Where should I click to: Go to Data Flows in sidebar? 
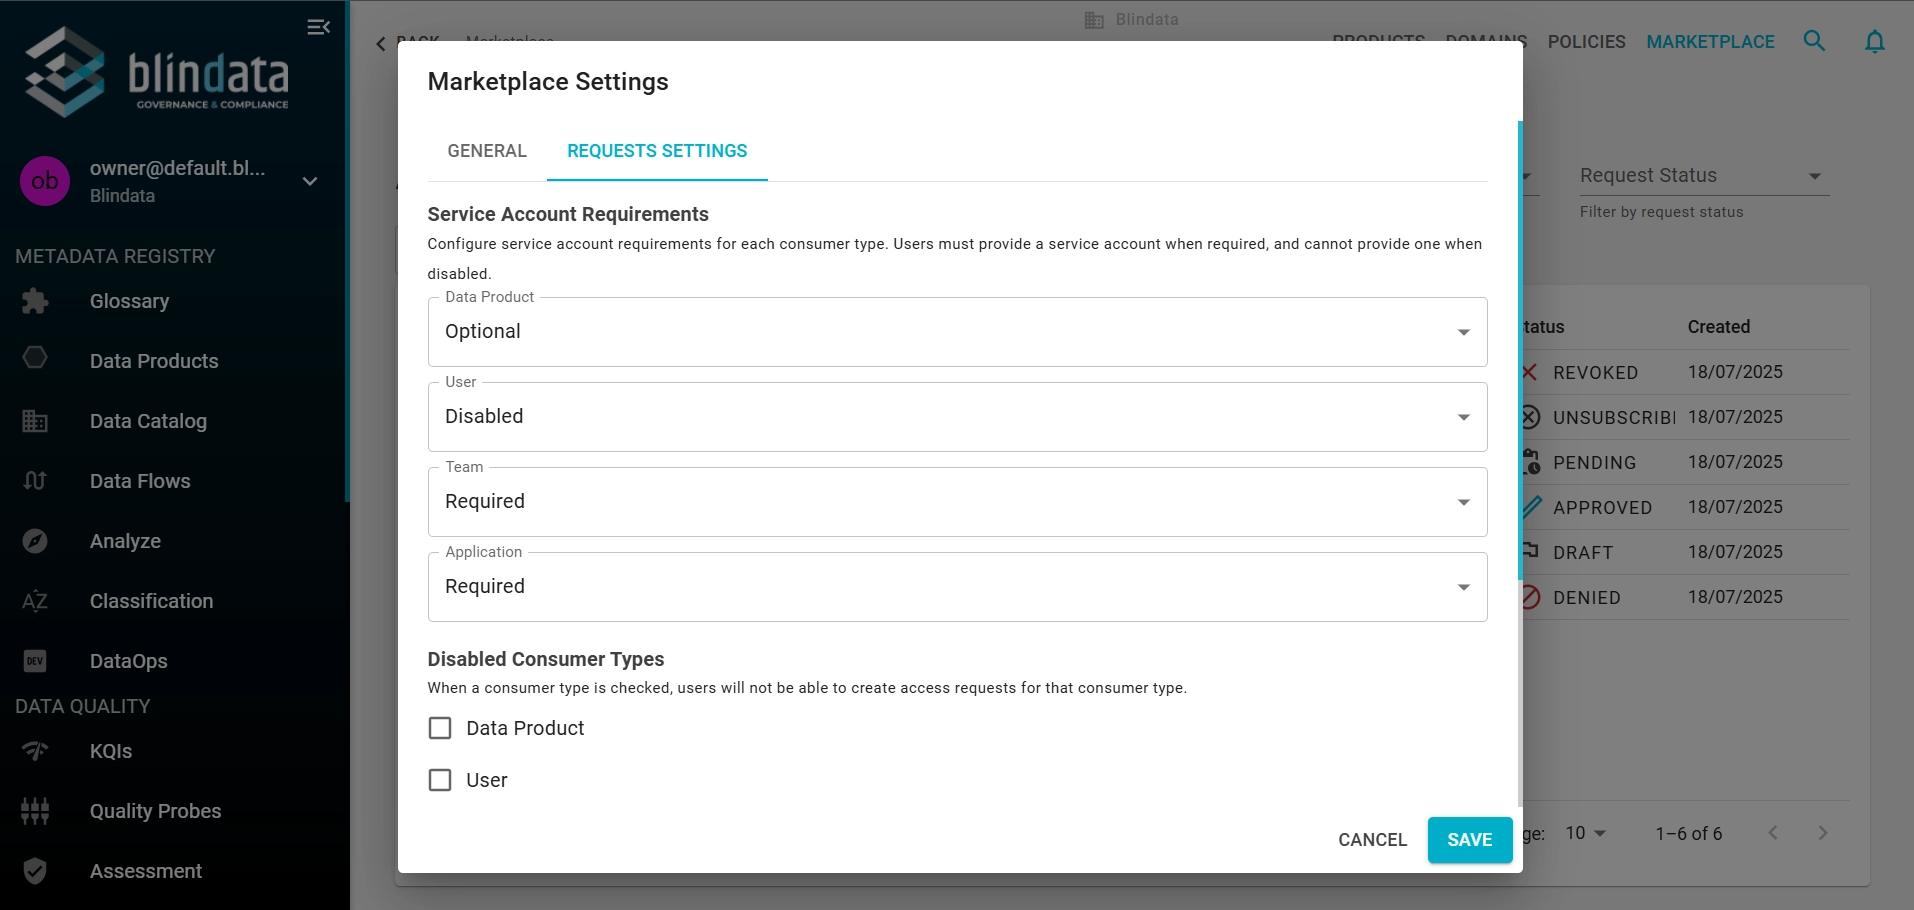coord(140,481)
